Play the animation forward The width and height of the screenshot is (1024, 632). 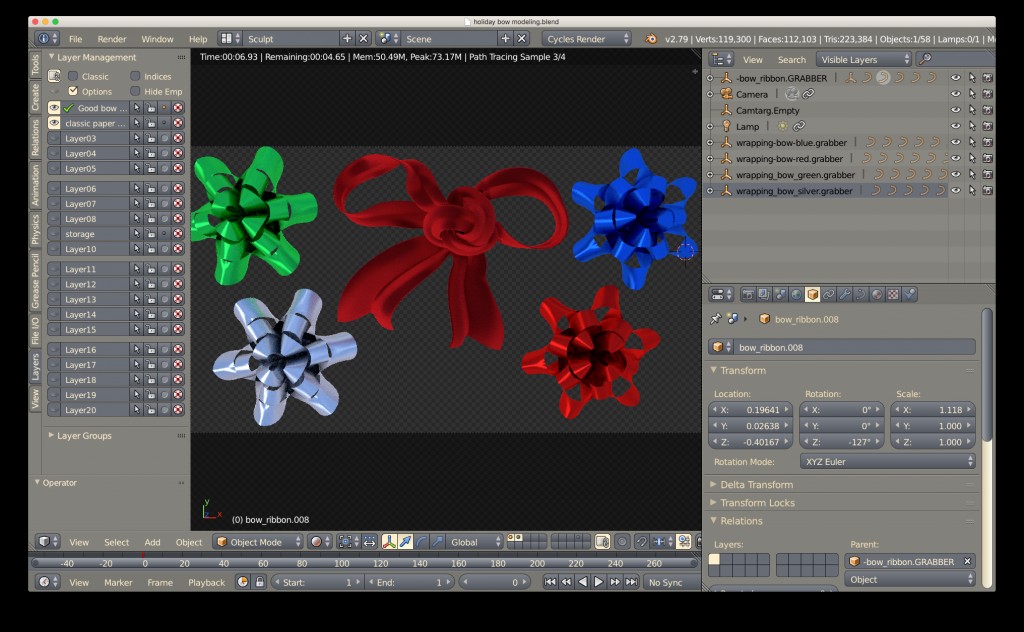click(598, 582)
